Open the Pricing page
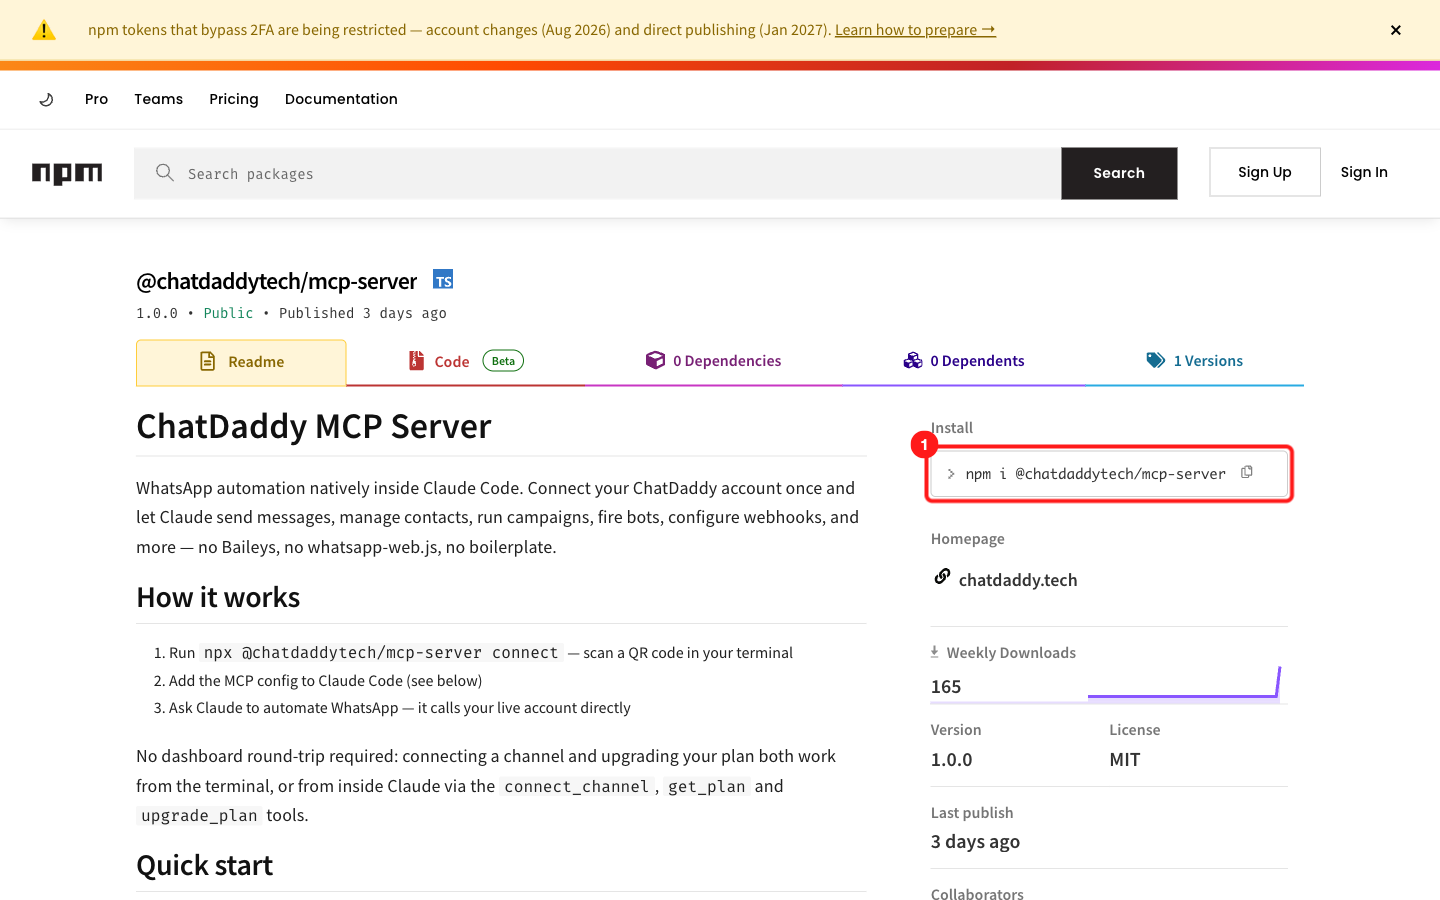This screenshot has width=1440, height=900. (234, 99)
